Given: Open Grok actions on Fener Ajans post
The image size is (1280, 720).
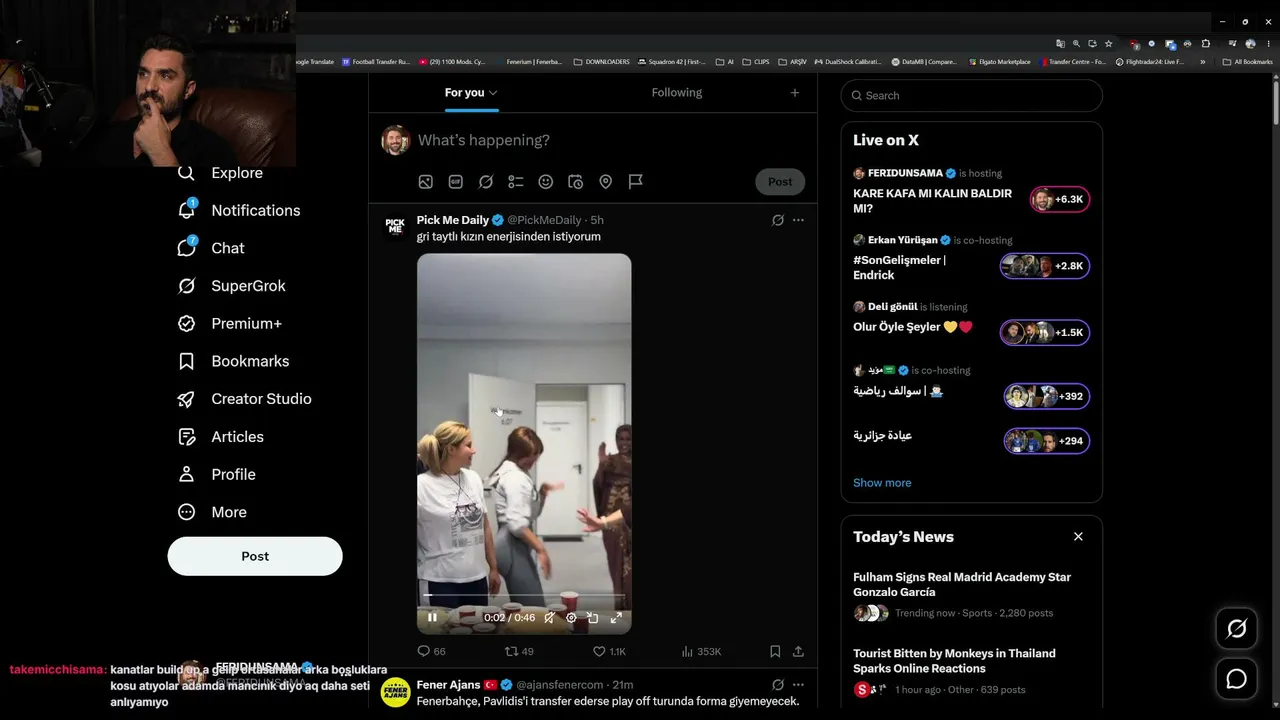Looking at the screenshot, I should click(778, 685).
